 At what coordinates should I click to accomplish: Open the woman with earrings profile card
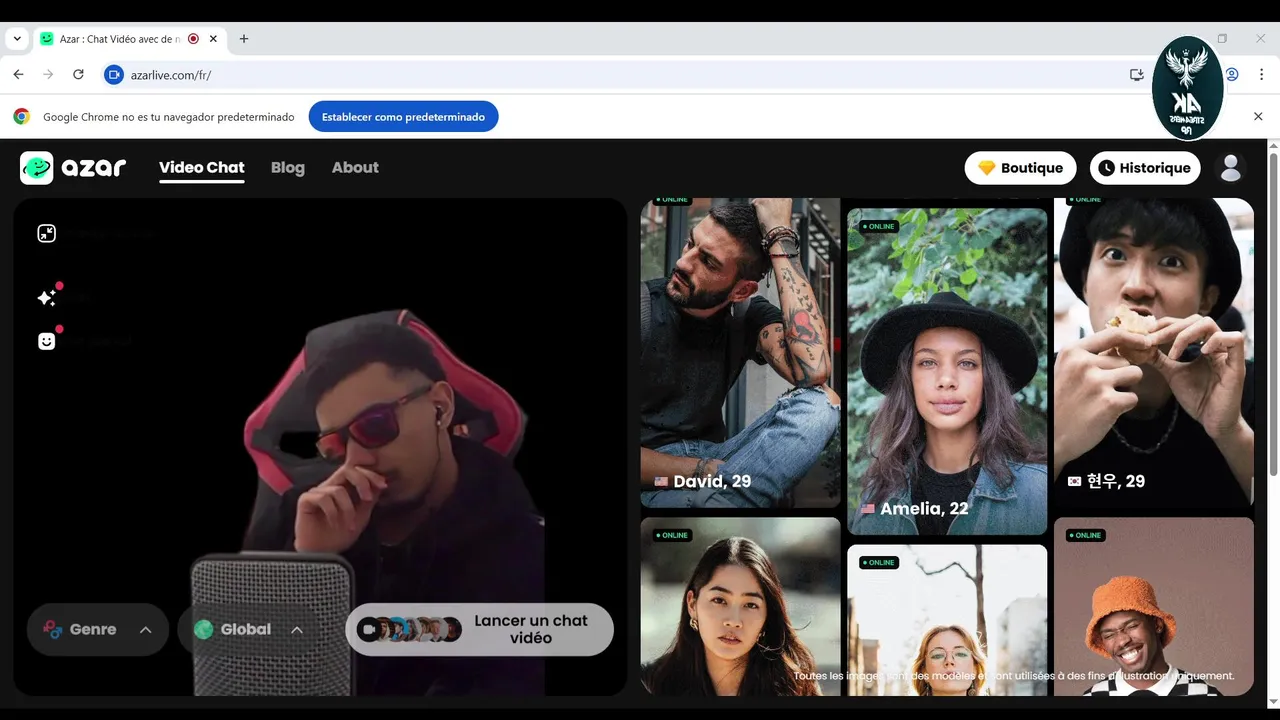(740, 606)
